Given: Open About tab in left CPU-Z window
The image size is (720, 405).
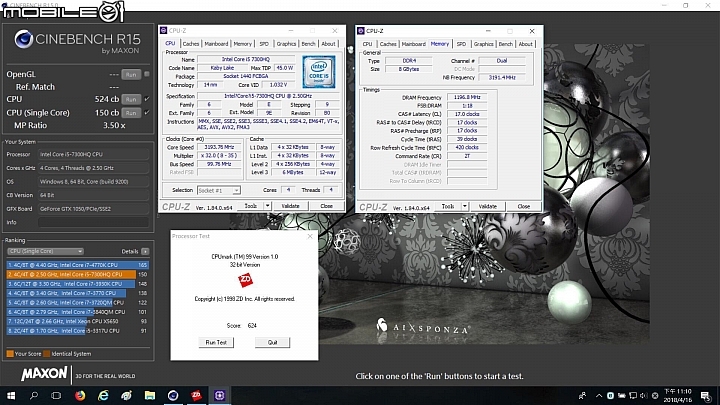Looking at the screenshot, I should (x=328, y=44).
